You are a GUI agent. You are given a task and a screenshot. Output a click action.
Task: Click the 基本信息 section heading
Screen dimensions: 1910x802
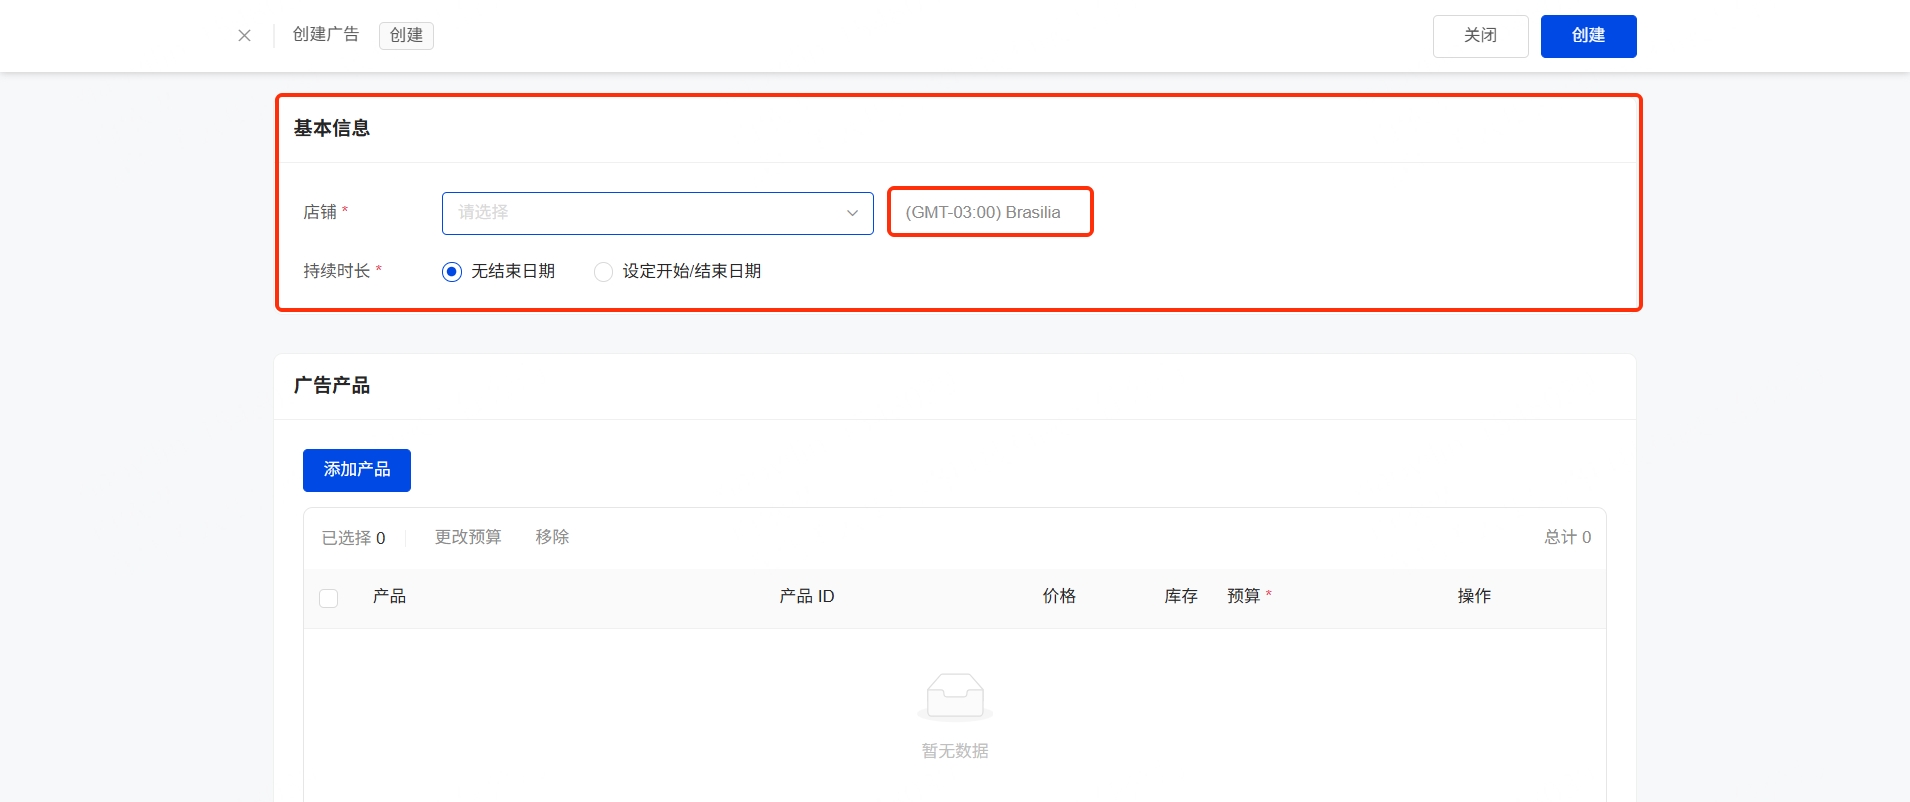click(332, 128)
